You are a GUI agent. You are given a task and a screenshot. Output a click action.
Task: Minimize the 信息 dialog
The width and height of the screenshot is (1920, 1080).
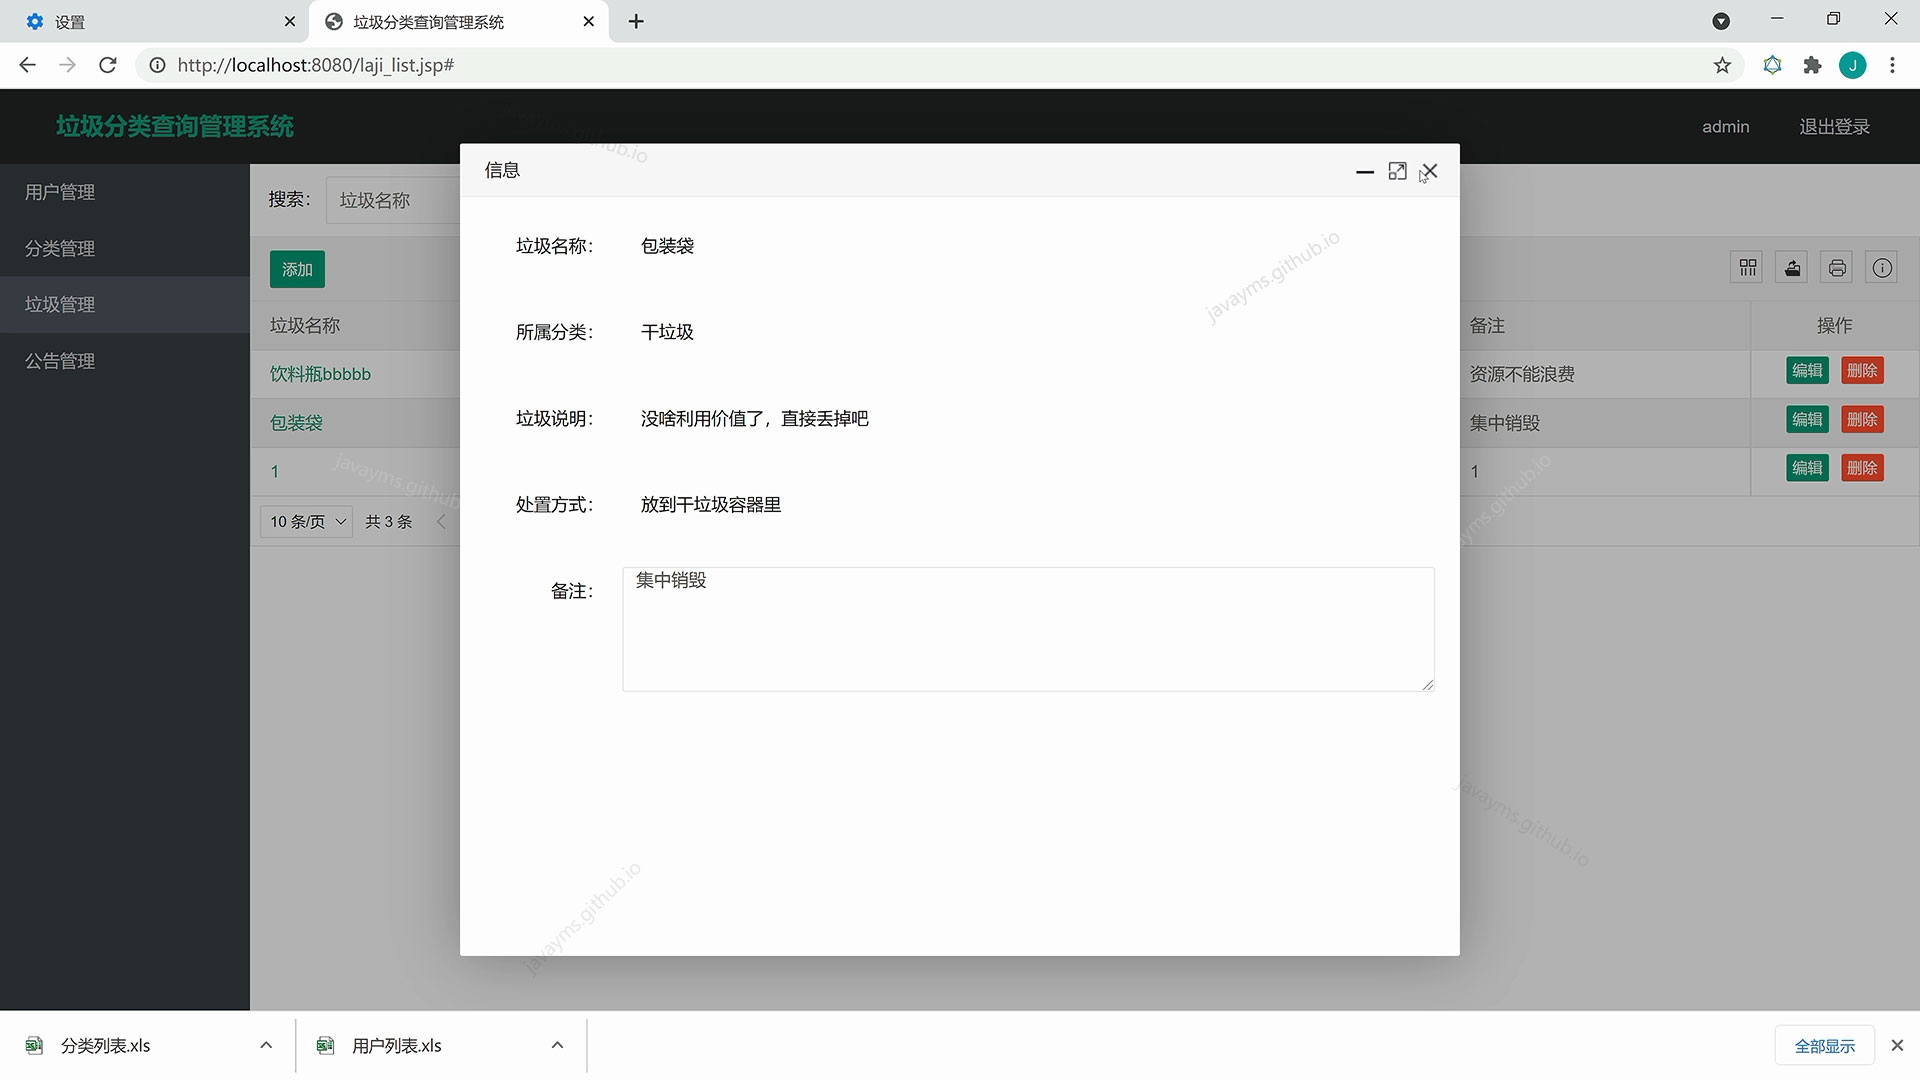pos(1365,172)
